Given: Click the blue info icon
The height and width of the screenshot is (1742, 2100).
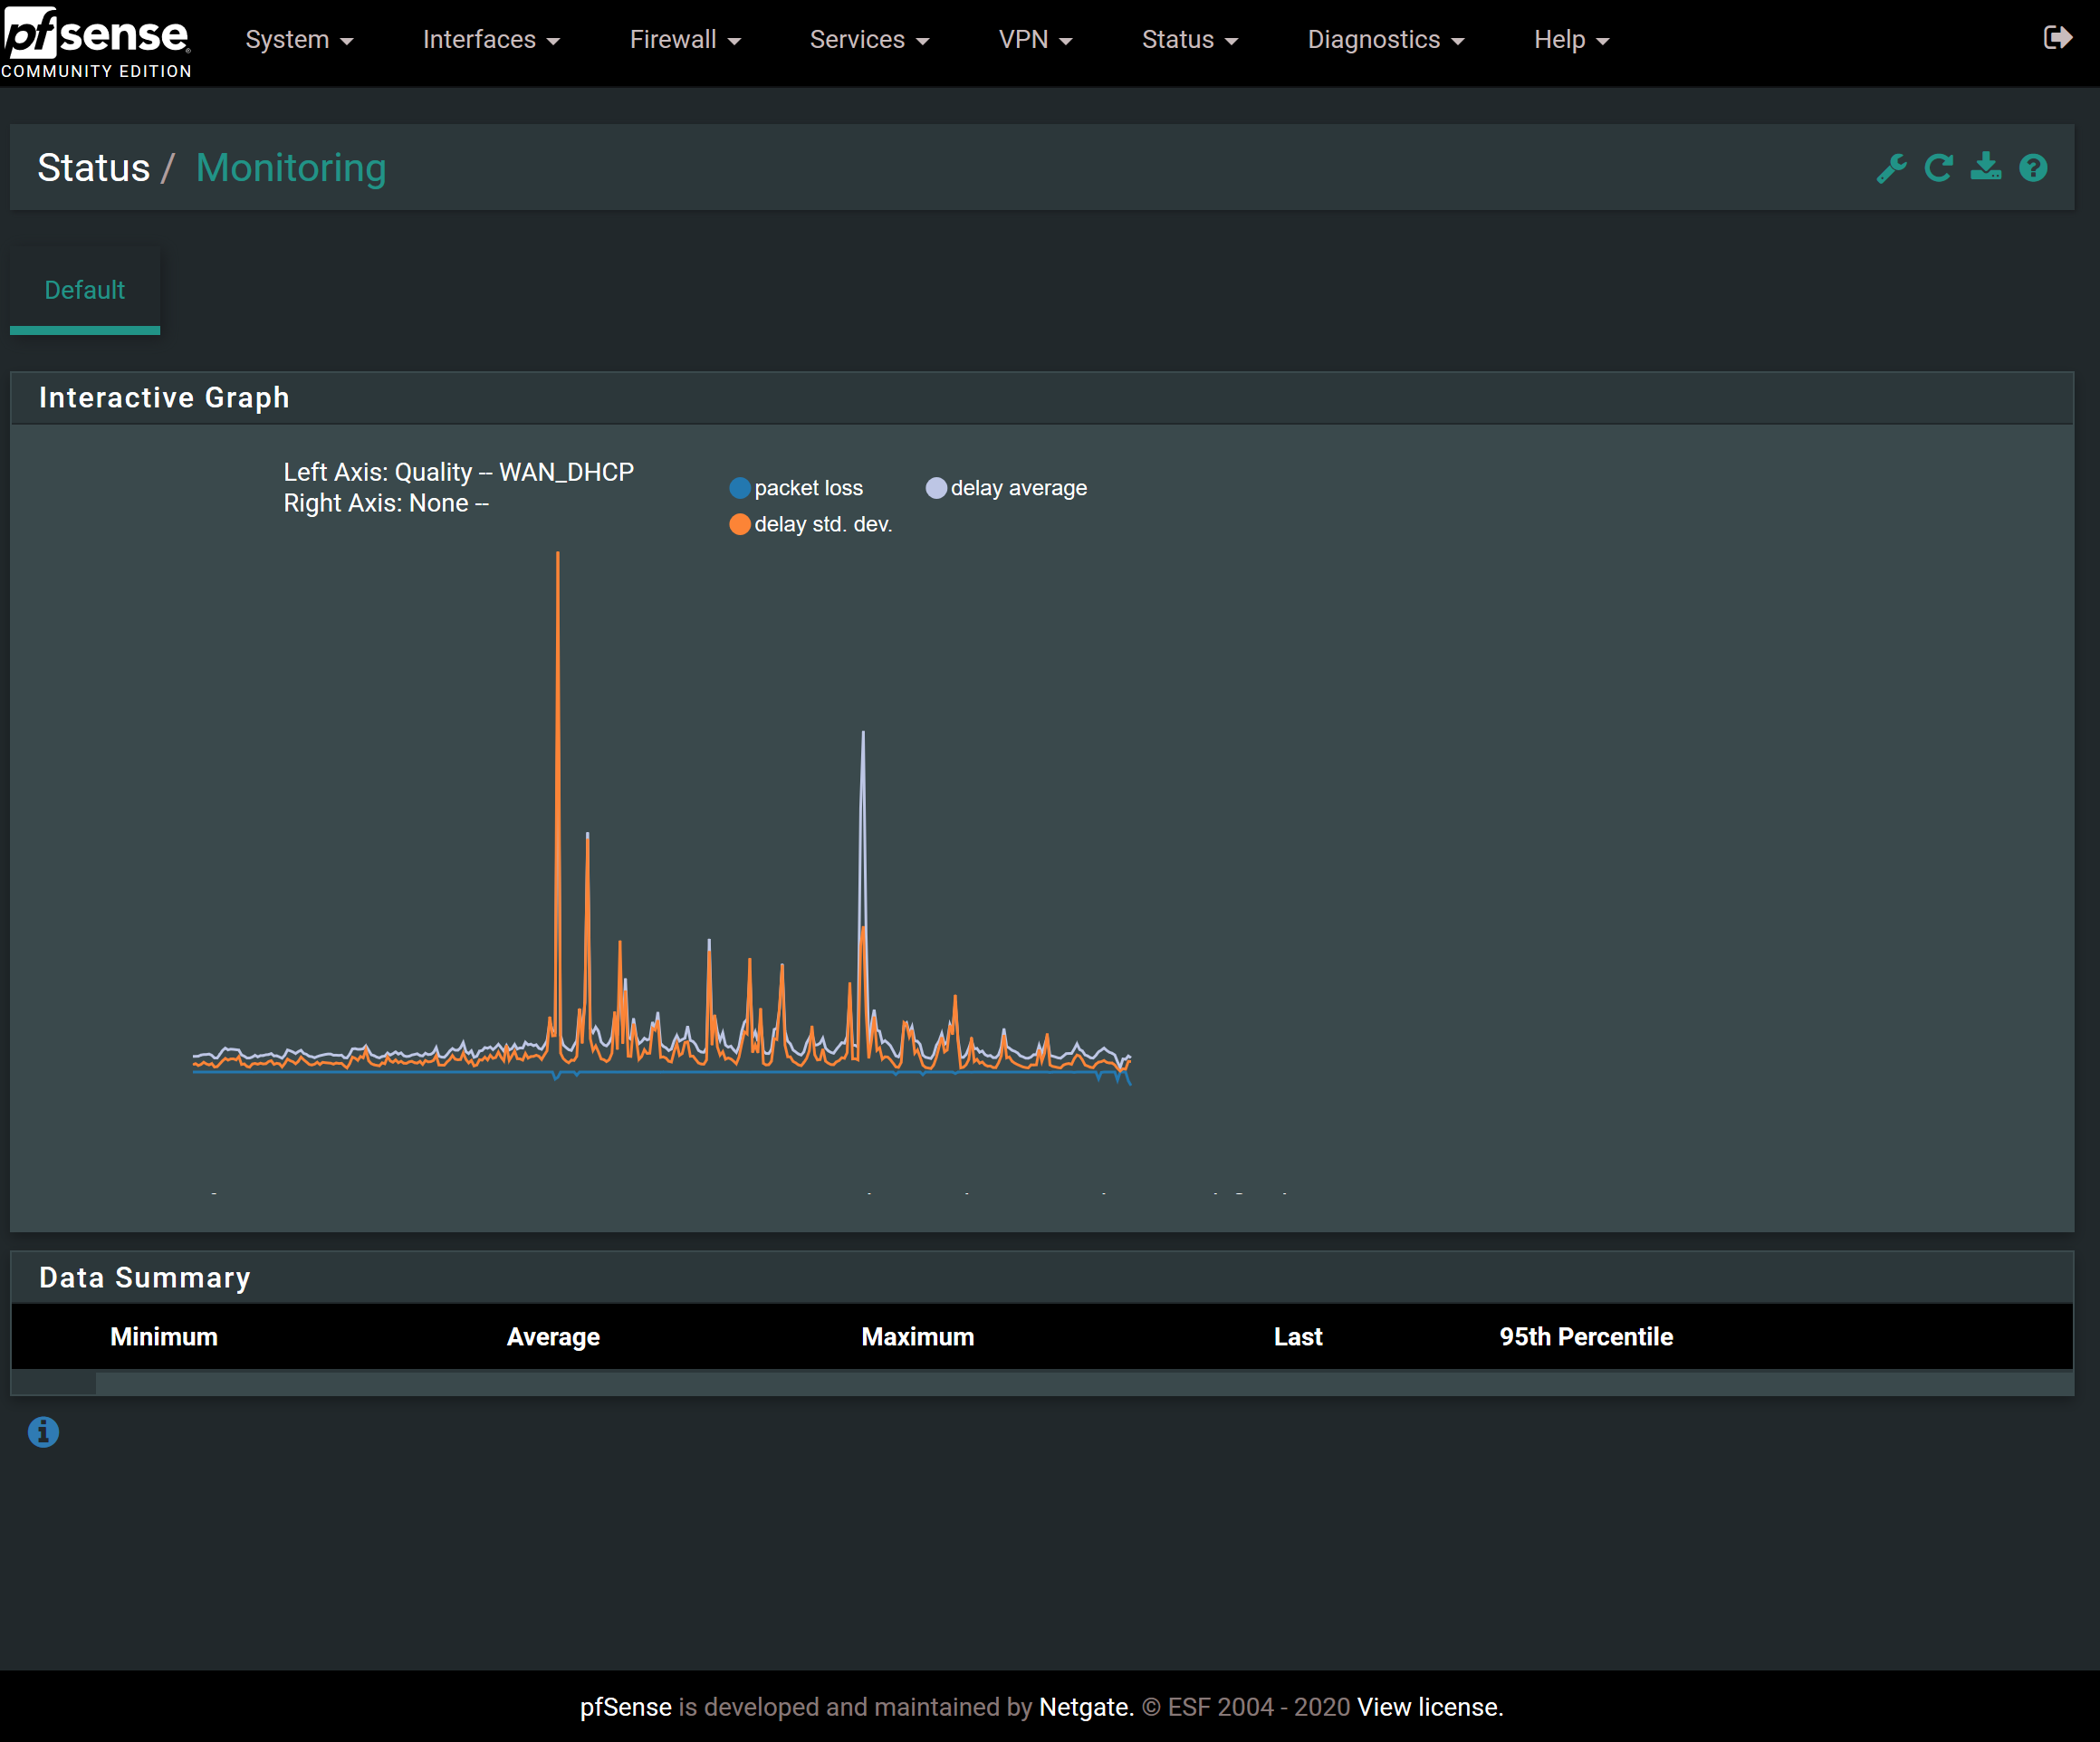Looking at the screenshot, I should [43, 1432].
